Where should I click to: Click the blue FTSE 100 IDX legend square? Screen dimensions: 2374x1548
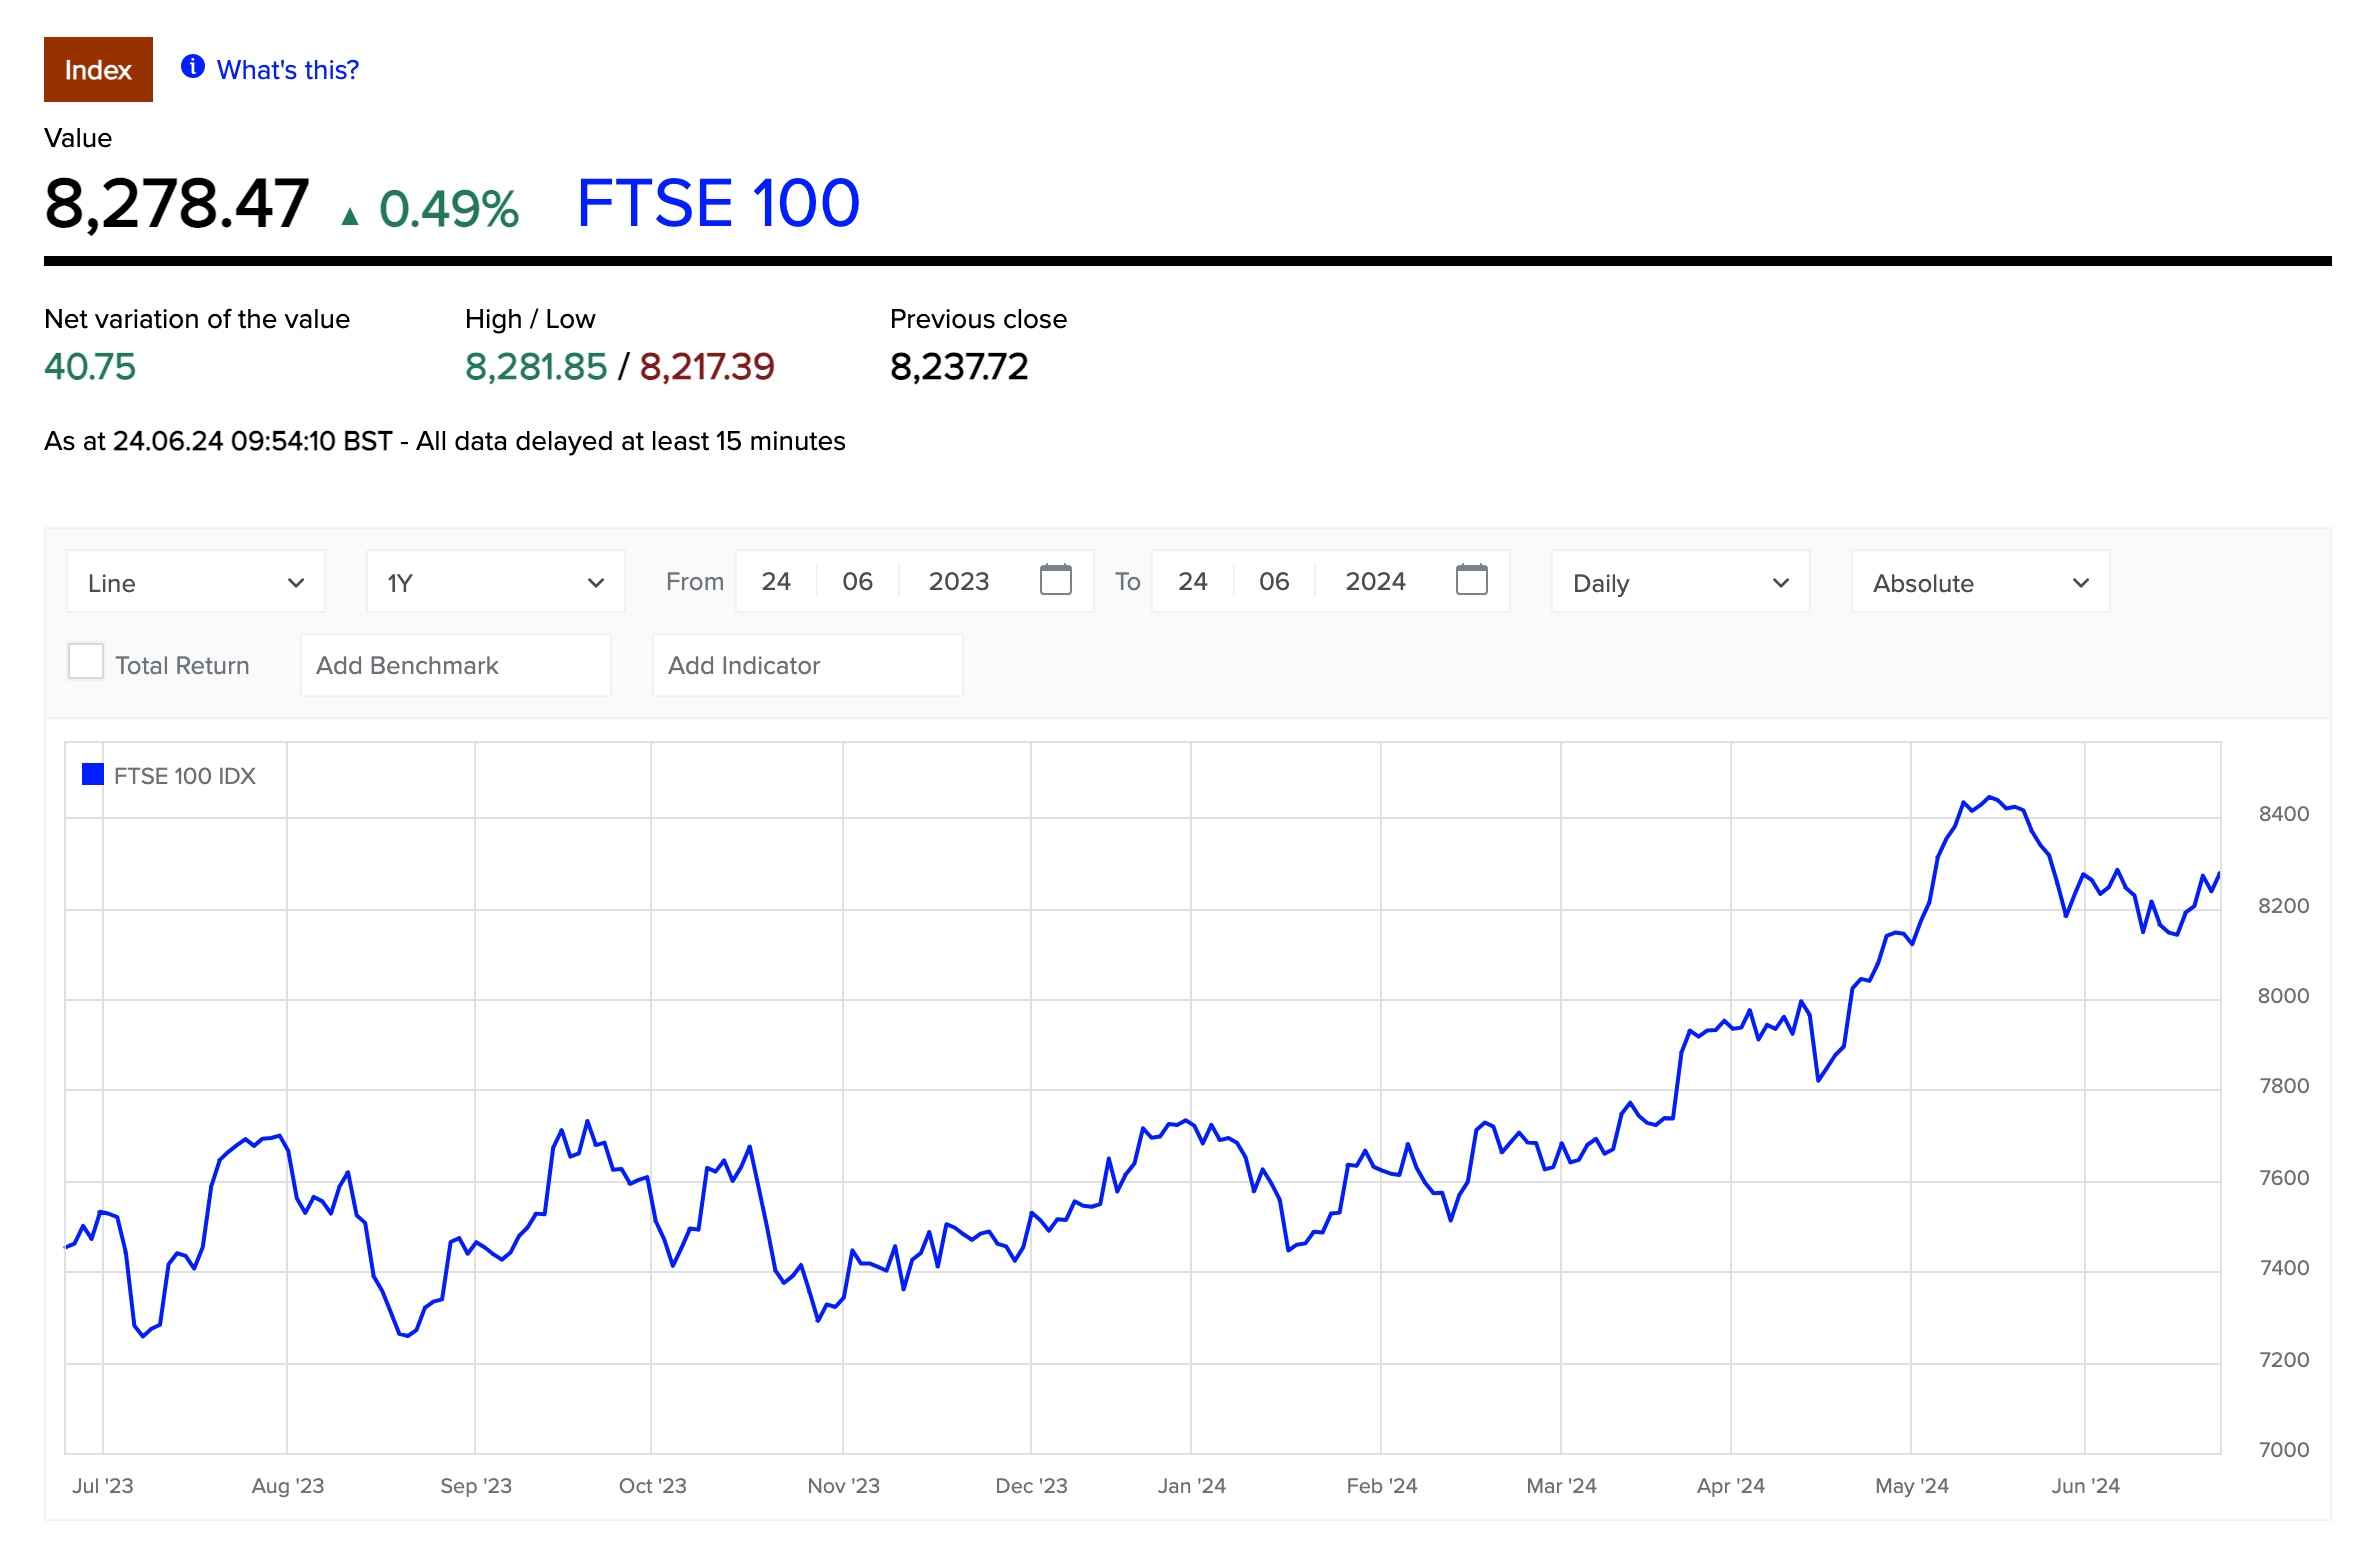click(93, 775)
